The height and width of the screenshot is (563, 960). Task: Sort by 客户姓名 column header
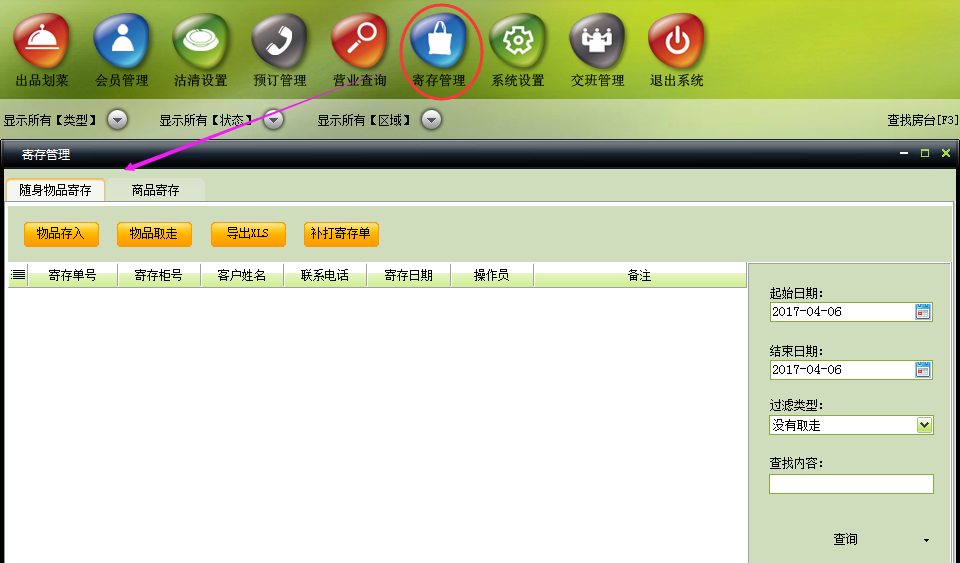pos(242,275)
